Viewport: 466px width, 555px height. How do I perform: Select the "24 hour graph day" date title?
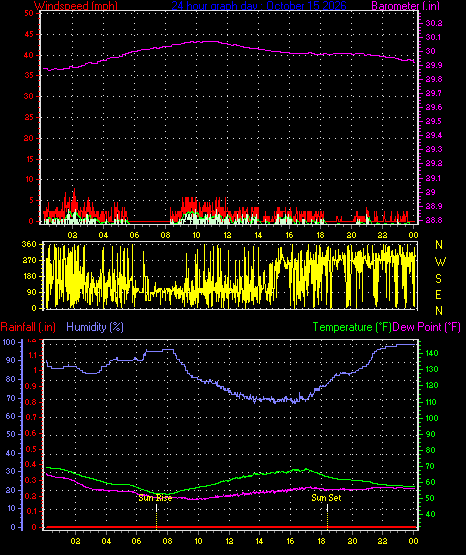coord(259,6)
